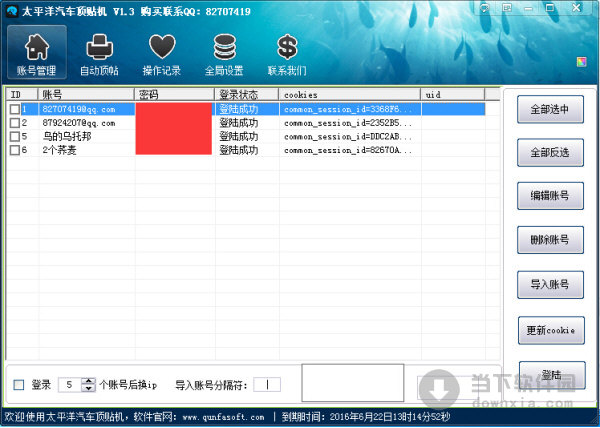Check the box for account ID 2
The width and height of the screenshot is (600, 428).
click(15, 123)
